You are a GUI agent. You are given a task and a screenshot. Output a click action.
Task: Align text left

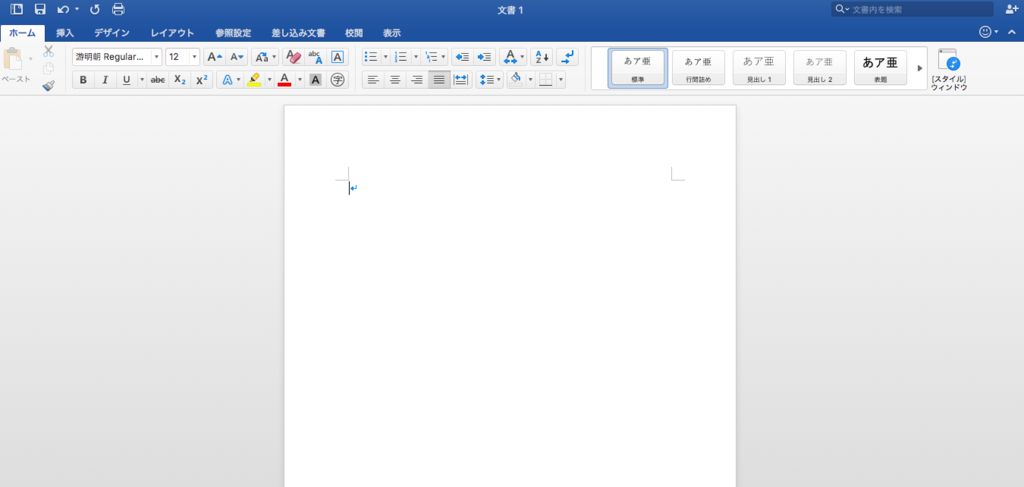click(x=373, y=80)
